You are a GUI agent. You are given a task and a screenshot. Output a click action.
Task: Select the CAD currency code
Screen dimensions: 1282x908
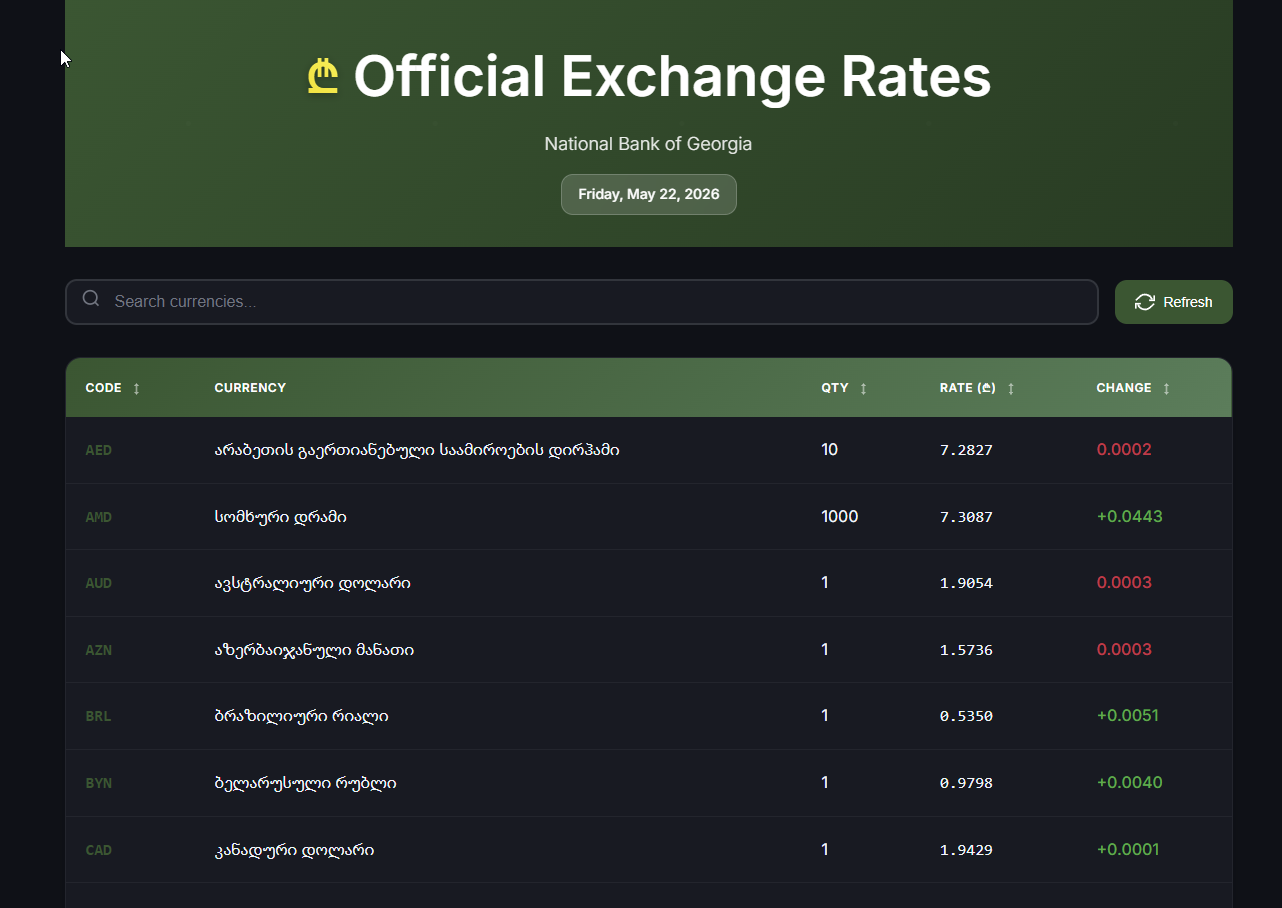pos(99,850)
